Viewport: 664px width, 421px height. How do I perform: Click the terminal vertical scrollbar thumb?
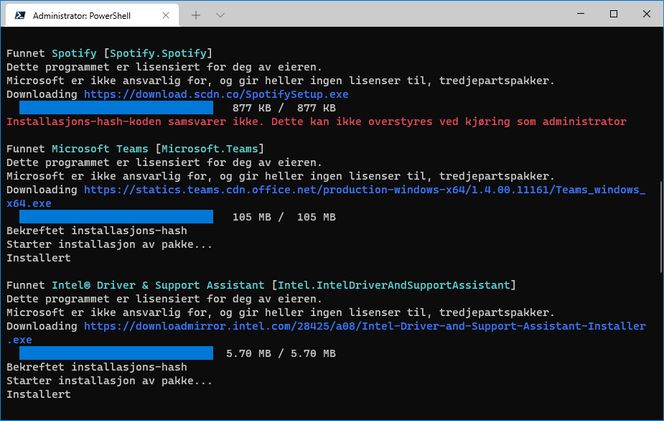pos(661,227)
